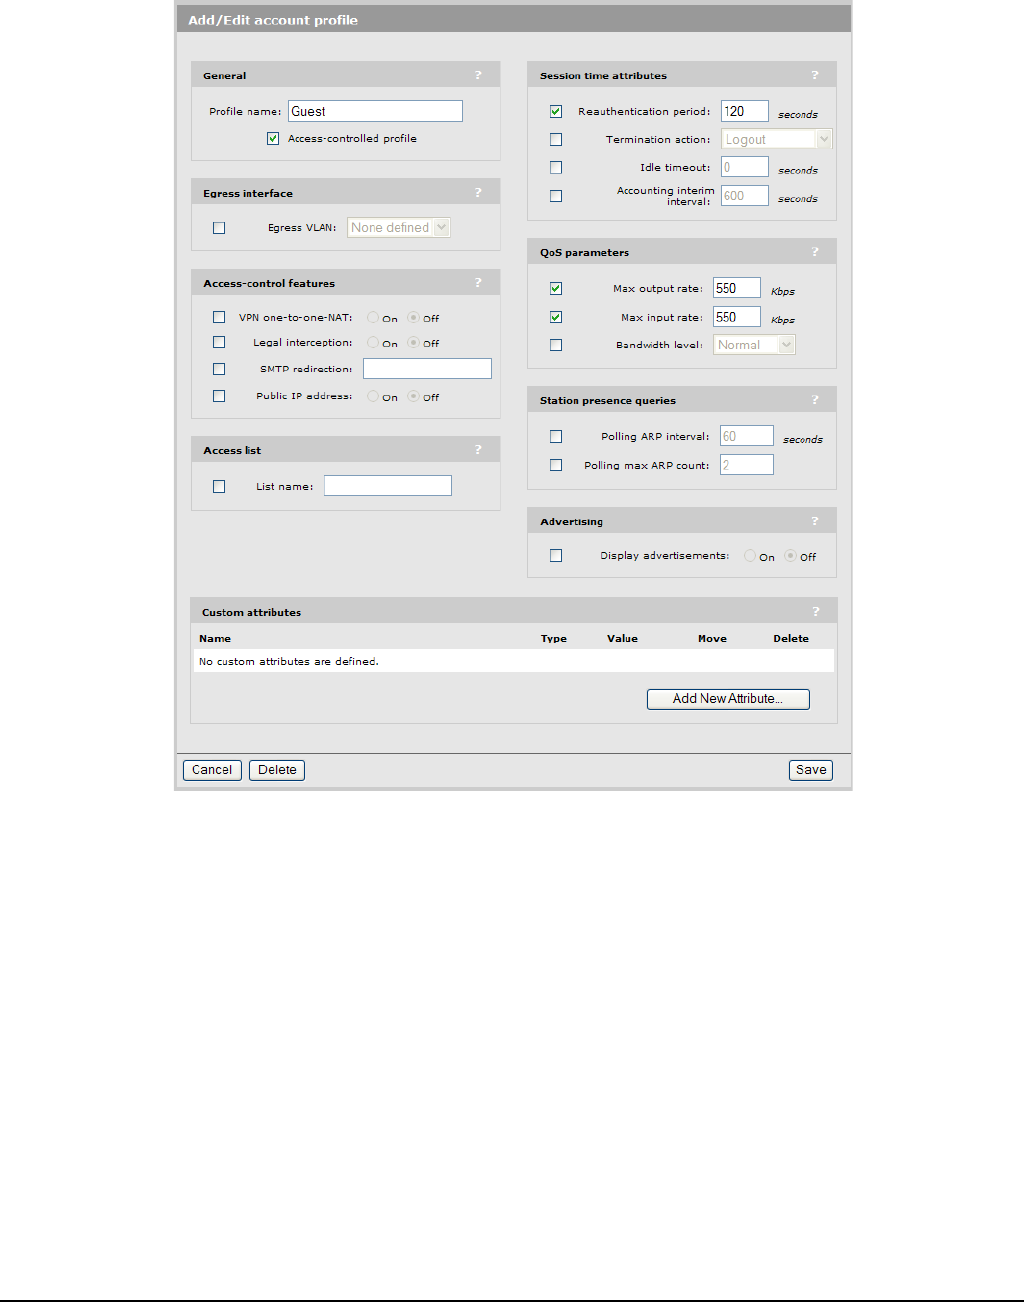Open Bandwidth level Normal dropdown
The image size is (1024, 1302).
pos(755,345)
